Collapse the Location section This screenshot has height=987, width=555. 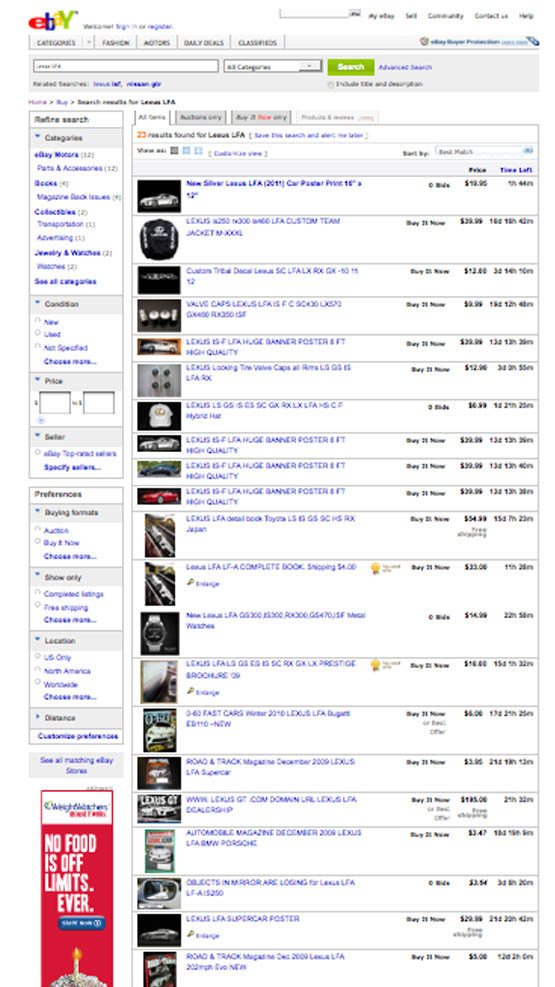38,640
